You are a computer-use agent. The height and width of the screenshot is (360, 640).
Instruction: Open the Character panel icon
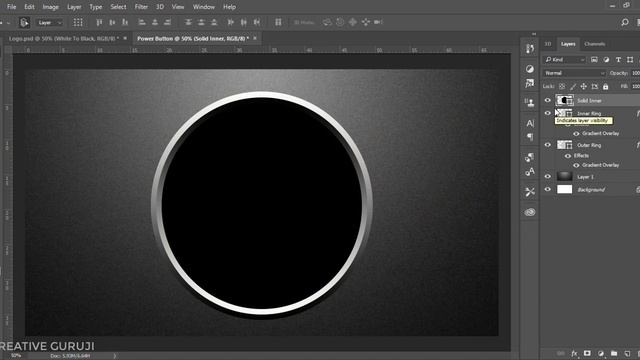point(530,123)
